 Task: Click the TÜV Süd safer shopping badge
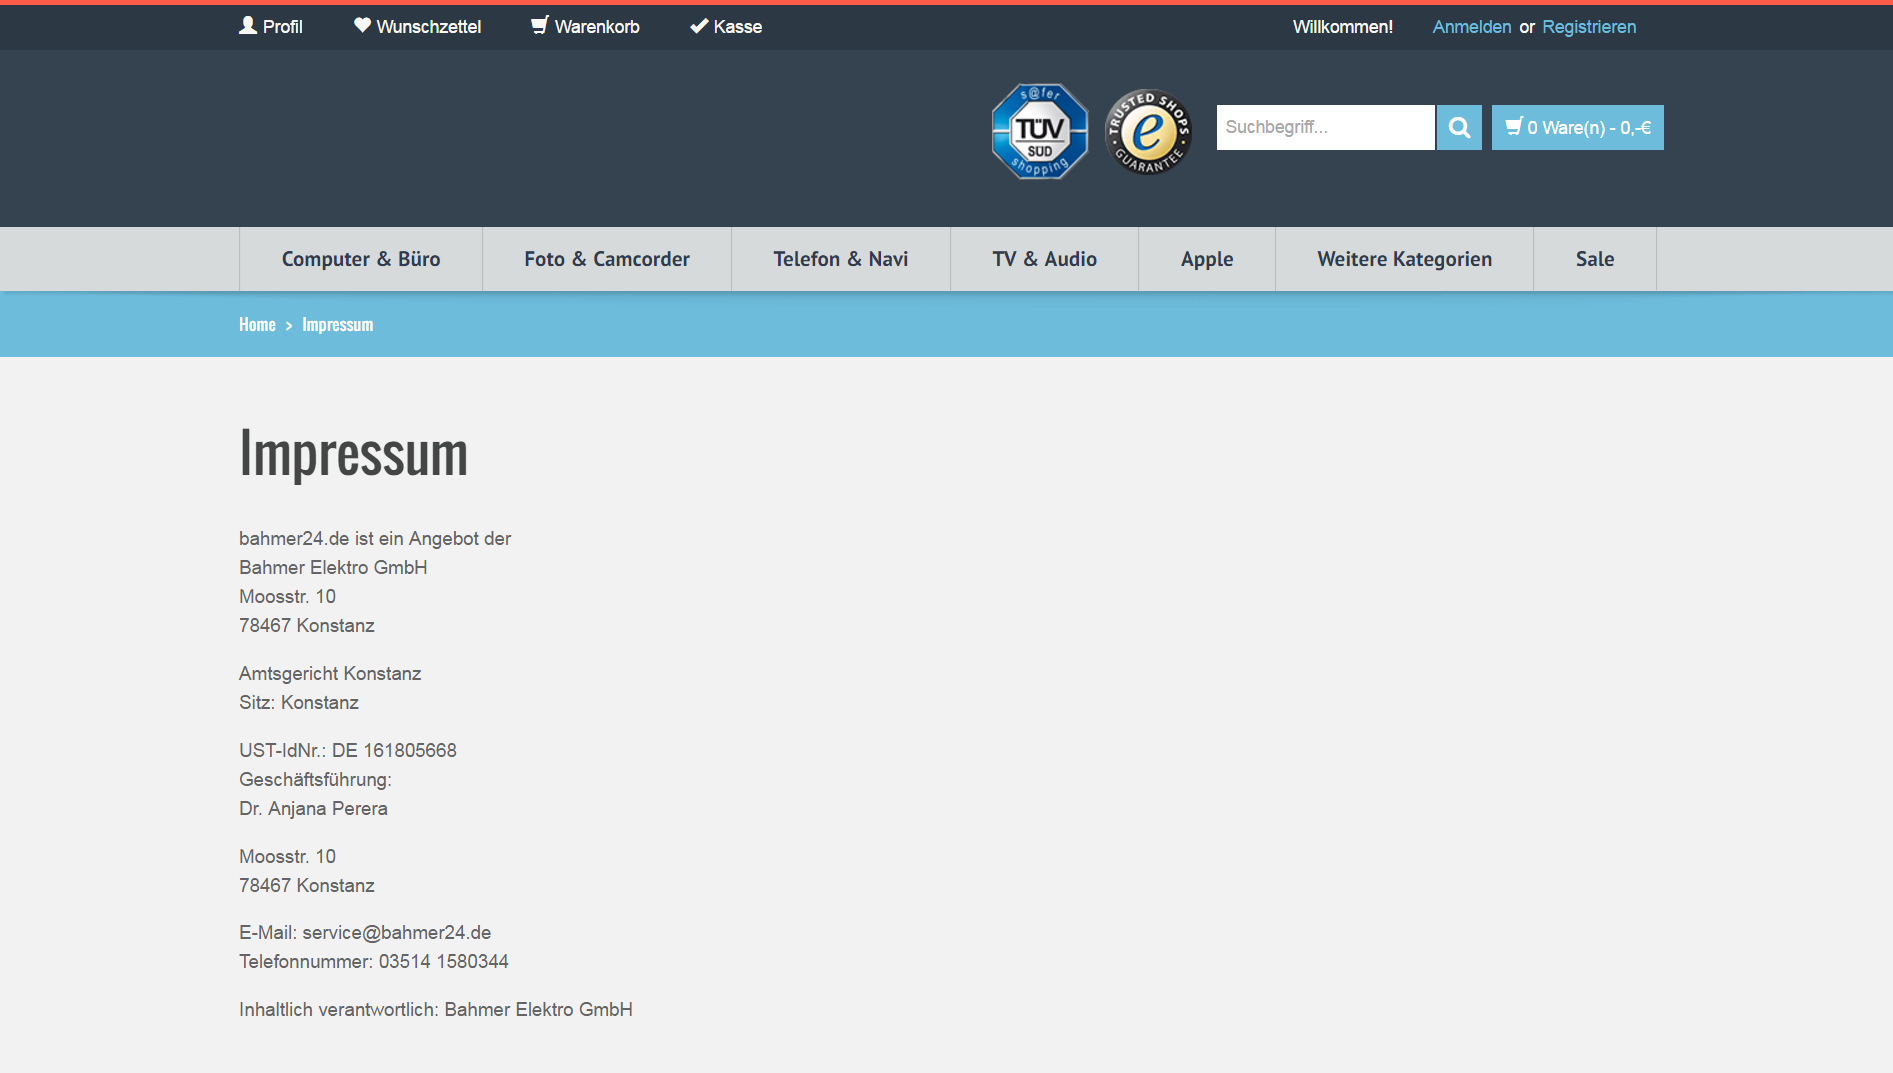[x=1040, y=131]
